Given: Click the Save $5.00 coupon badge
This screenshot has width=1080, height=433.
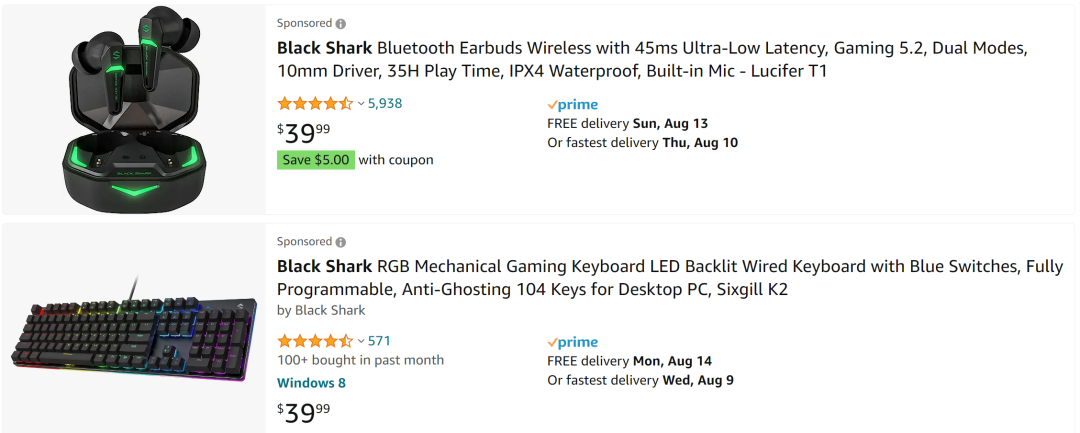Looking at the screenshot, I should [x=315, y=160].
